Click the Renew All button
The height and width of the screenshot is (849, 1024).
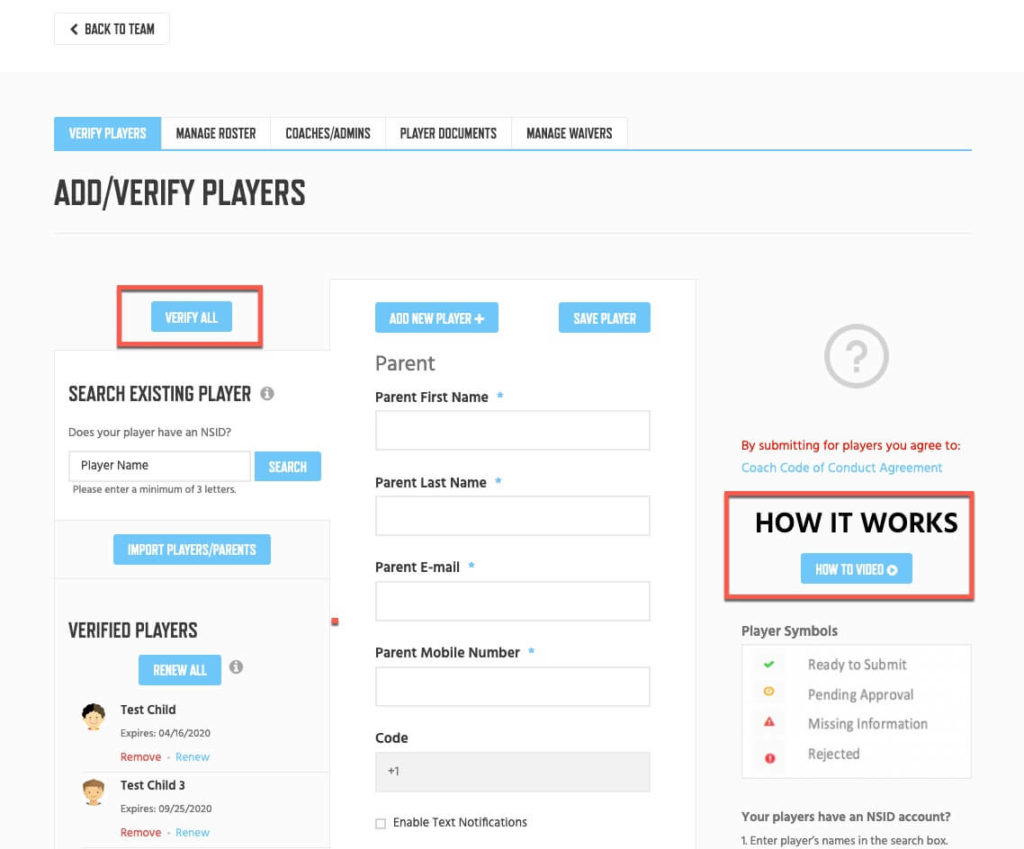tap(180, 670)
